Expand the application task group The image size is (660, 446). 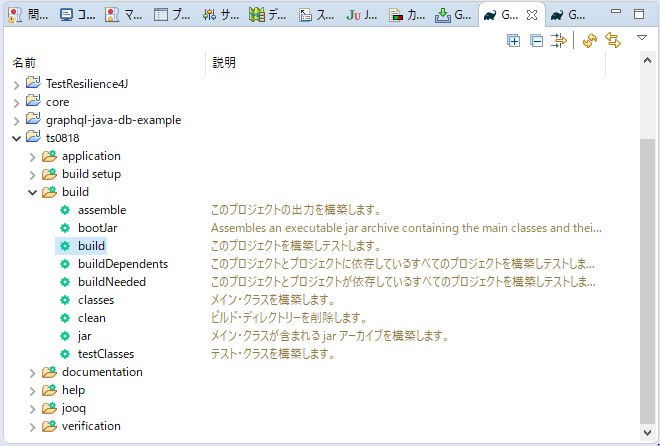(33, 158)
